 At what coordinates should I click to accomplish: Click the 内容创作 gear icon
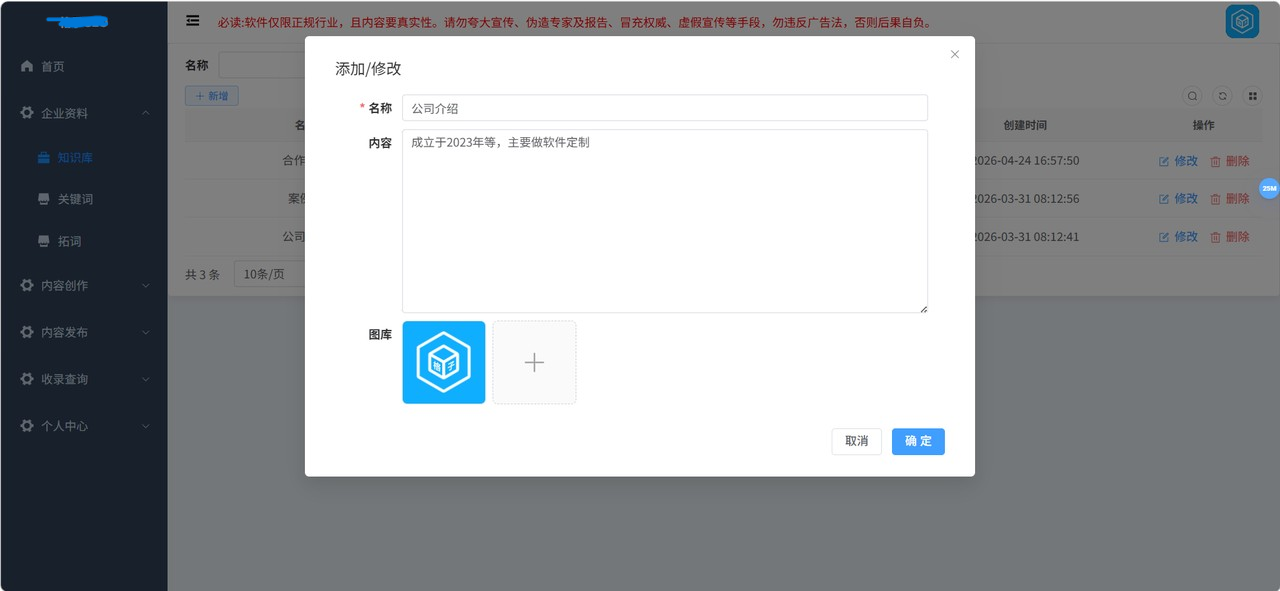point(27,285)
